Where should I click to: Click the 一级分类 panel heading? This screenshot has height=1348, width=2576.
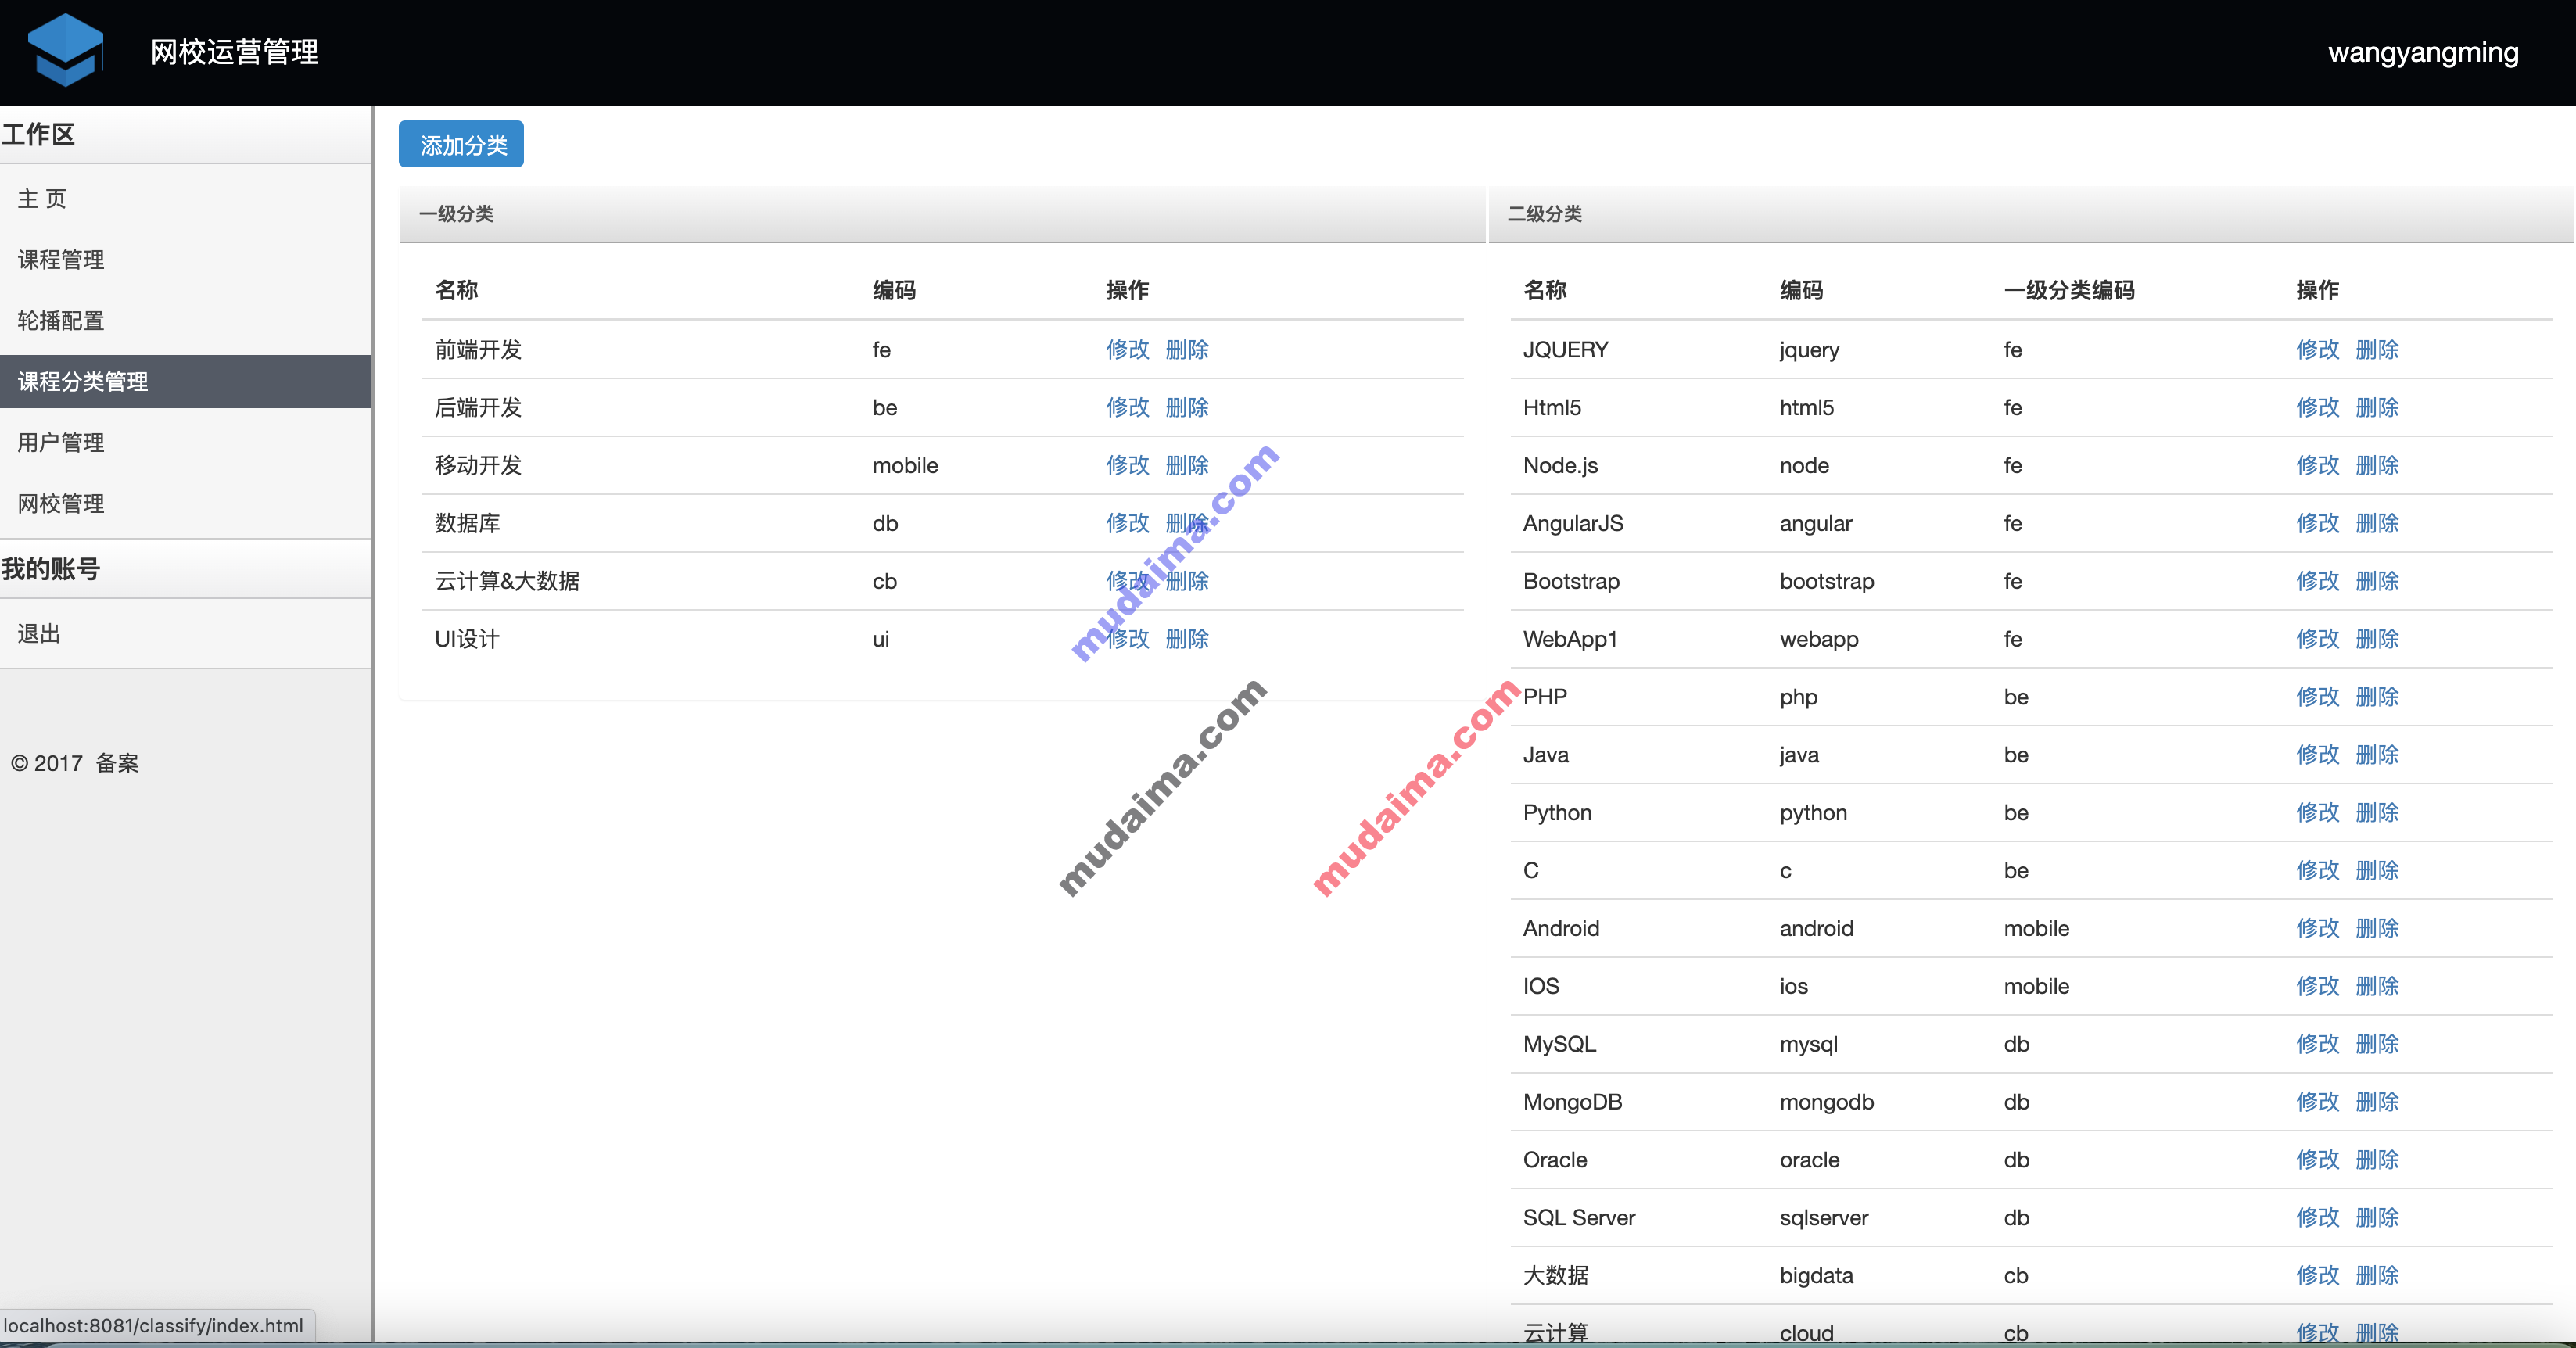coord(456,214)
